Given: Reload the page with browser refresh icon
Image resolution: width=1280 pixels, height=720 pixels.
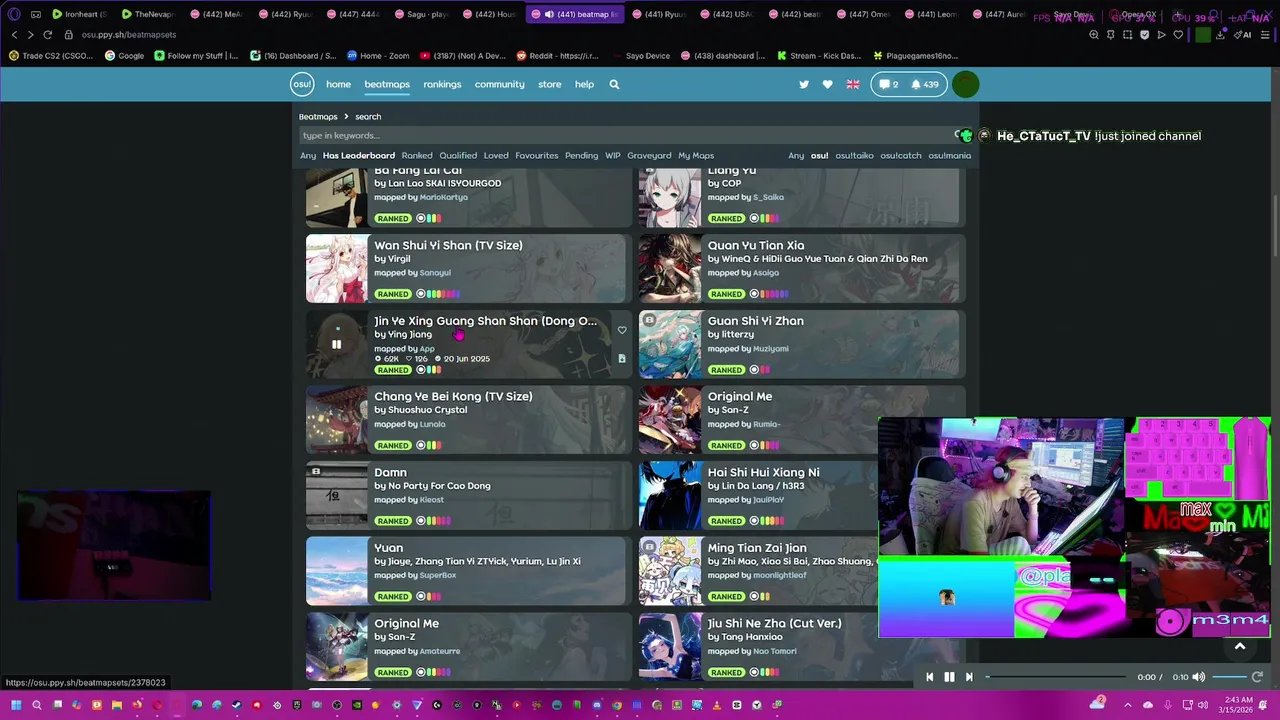Looking at the screenshot, I should (x=47, y=35).
